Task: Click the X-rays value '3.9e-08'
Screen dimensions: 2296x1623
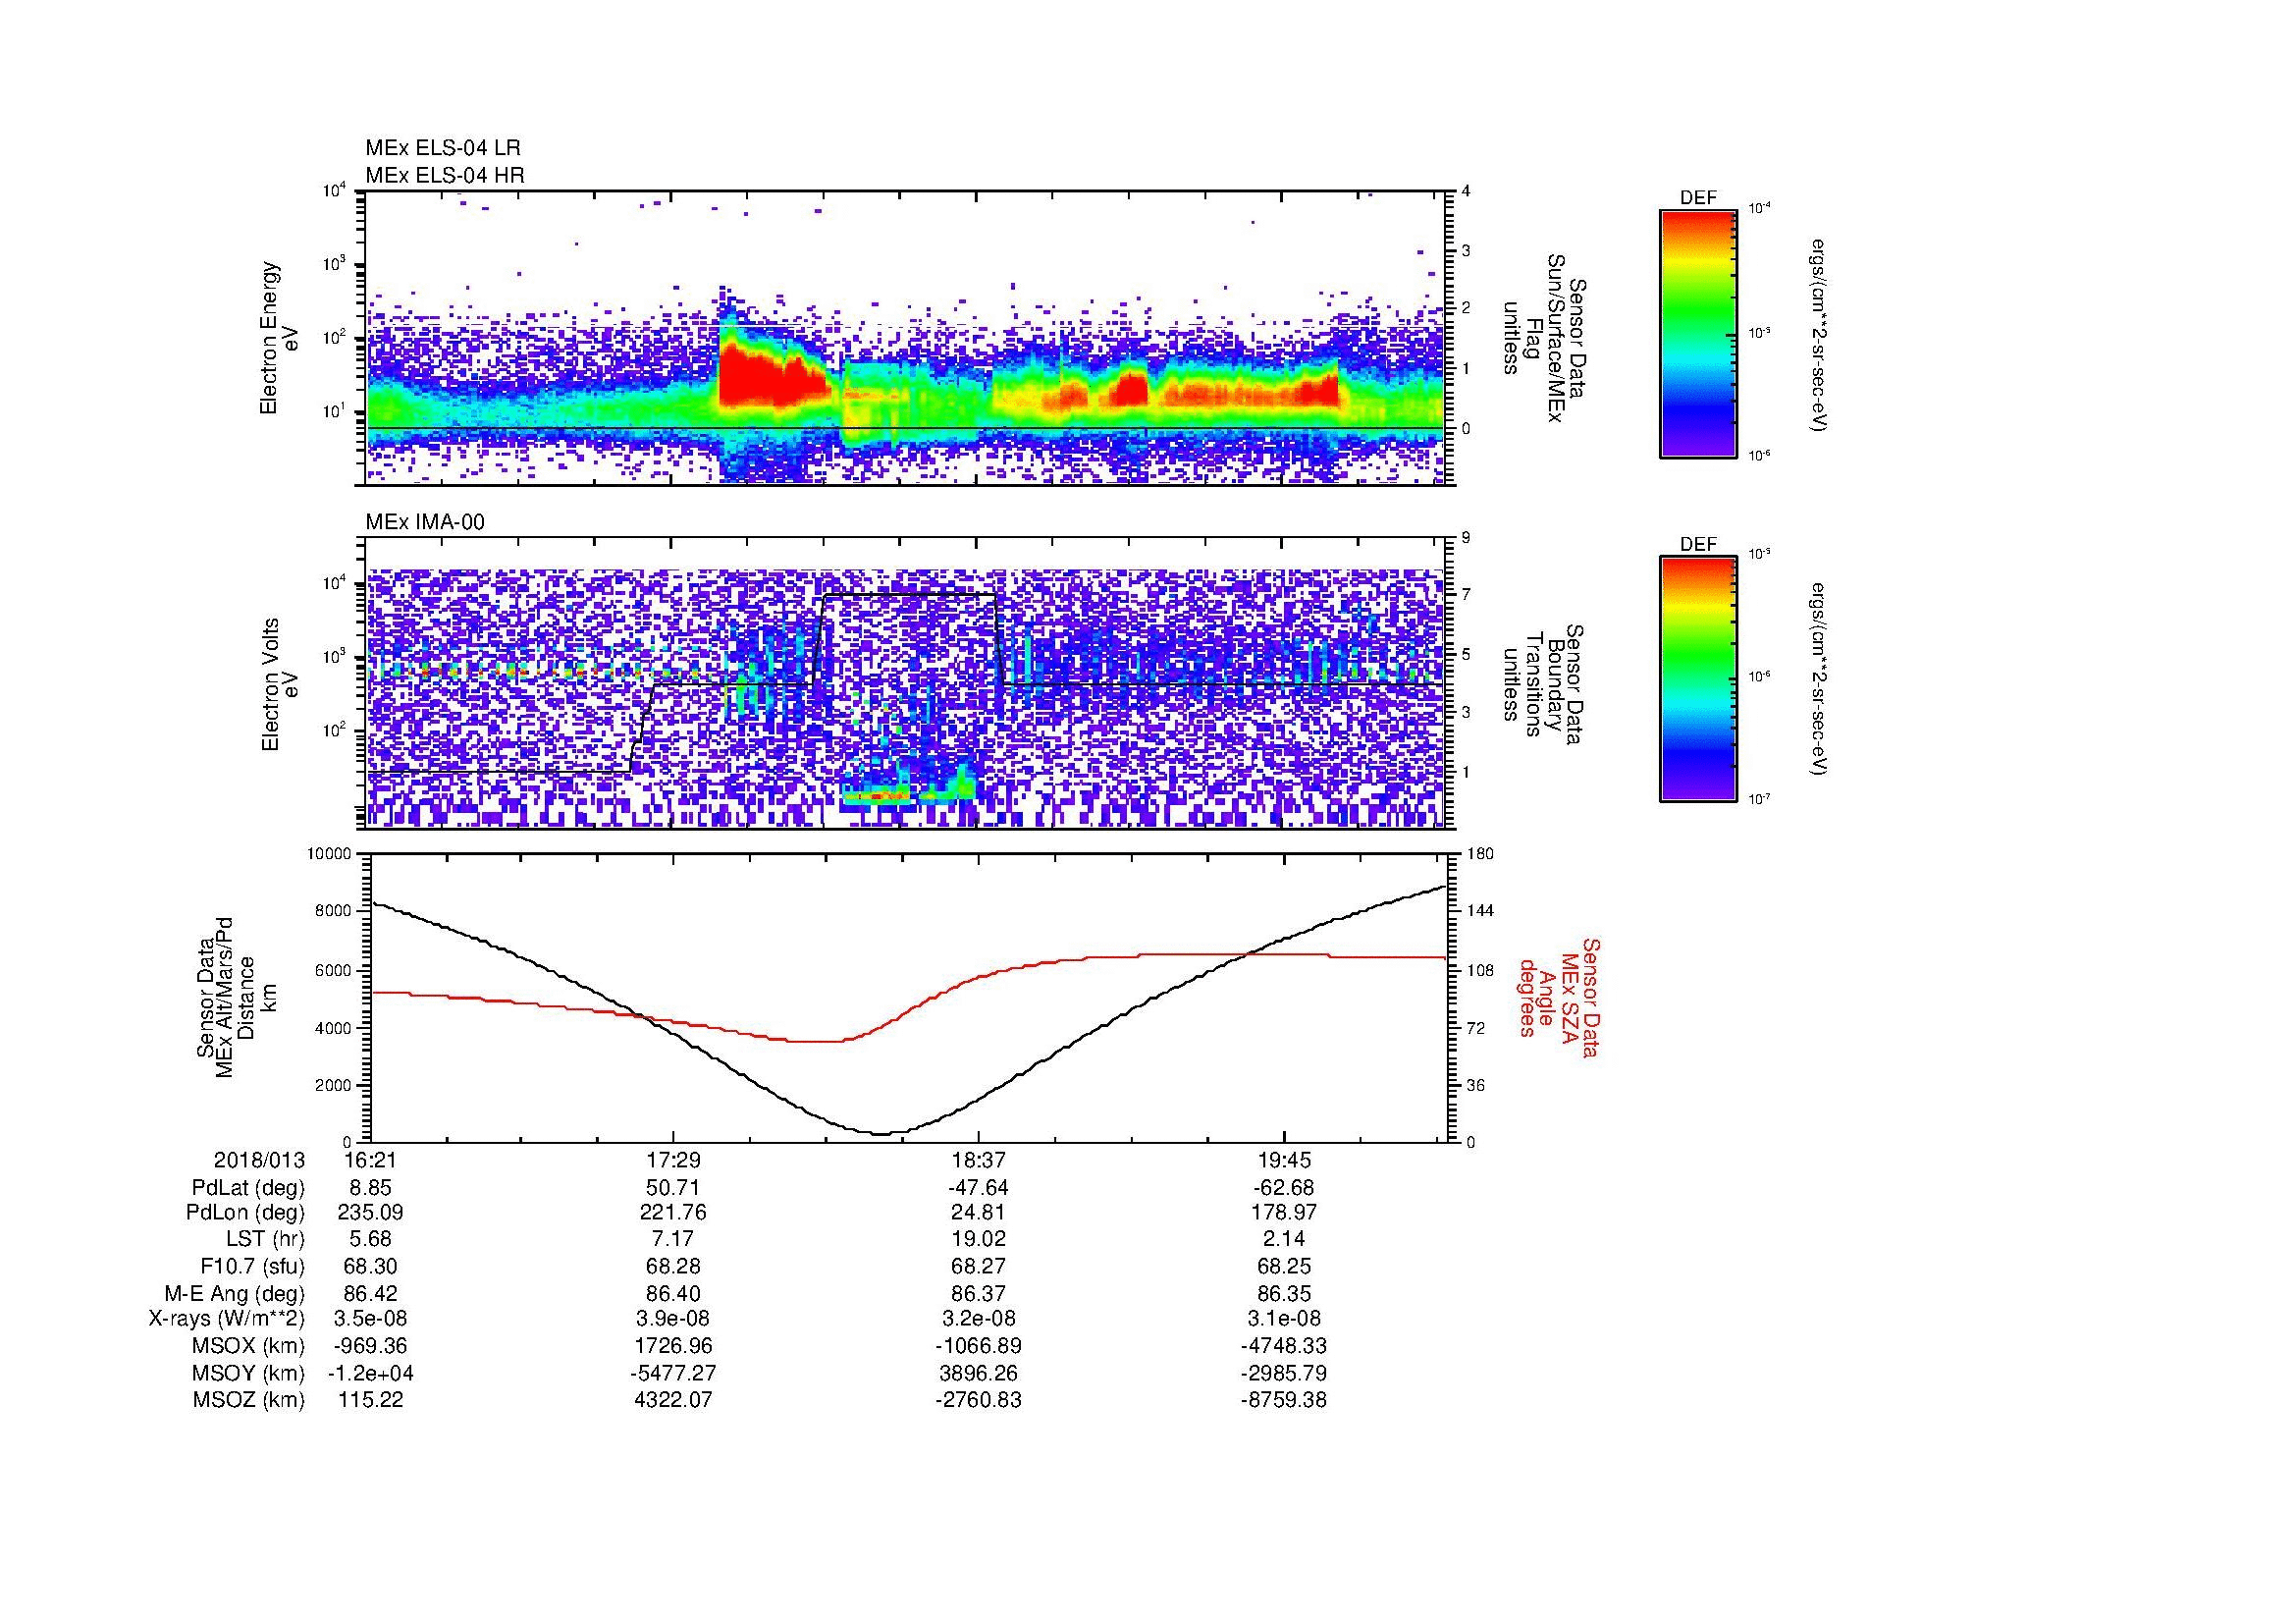Action: pos(673,1319)
